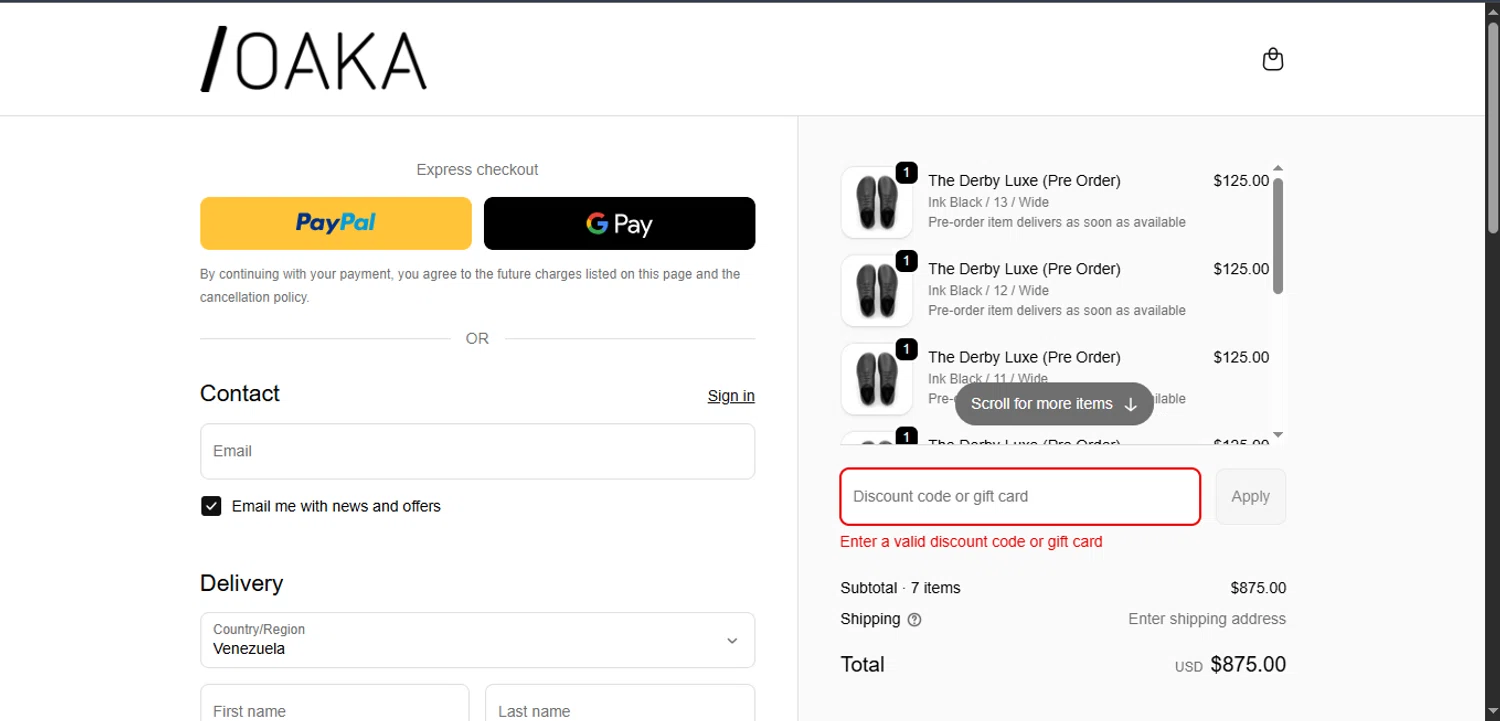1500x721 pixels.
Task: Click the order summary scrollbar thumb
Action: tap(1278, 236)
